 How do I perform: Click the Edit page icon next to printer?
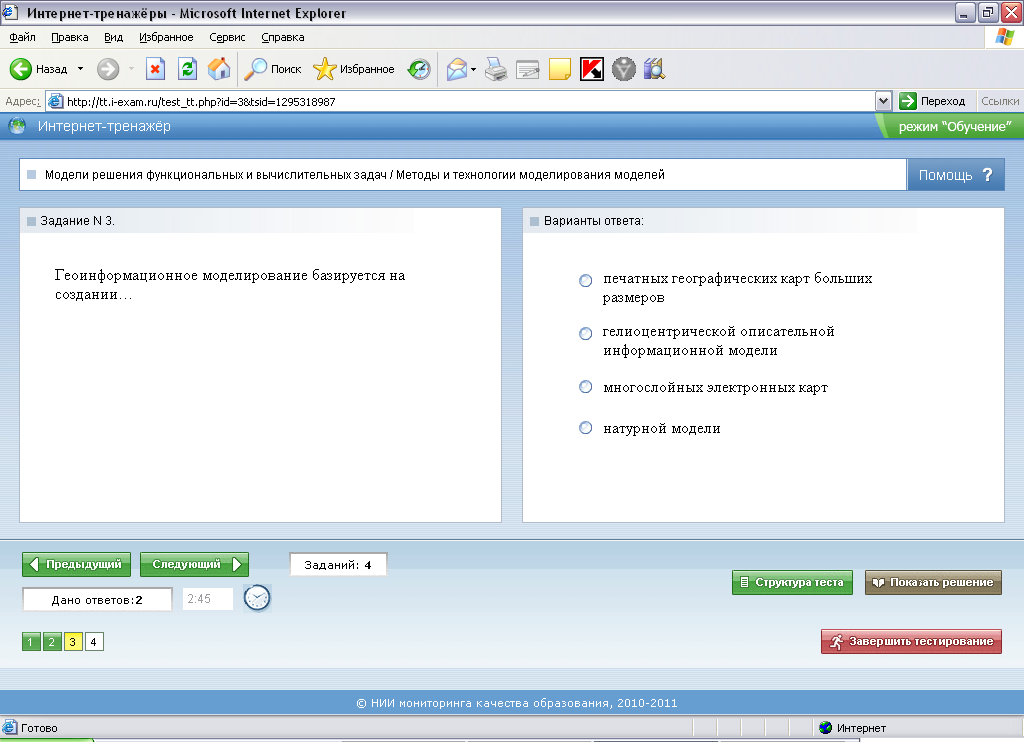point(528,69)
